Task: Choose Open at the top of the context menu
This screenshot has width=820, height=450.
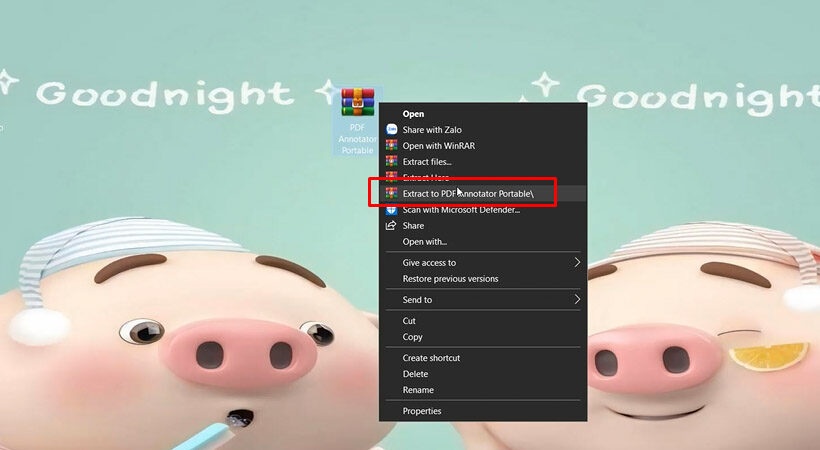Action: click(x=413, y=114)
